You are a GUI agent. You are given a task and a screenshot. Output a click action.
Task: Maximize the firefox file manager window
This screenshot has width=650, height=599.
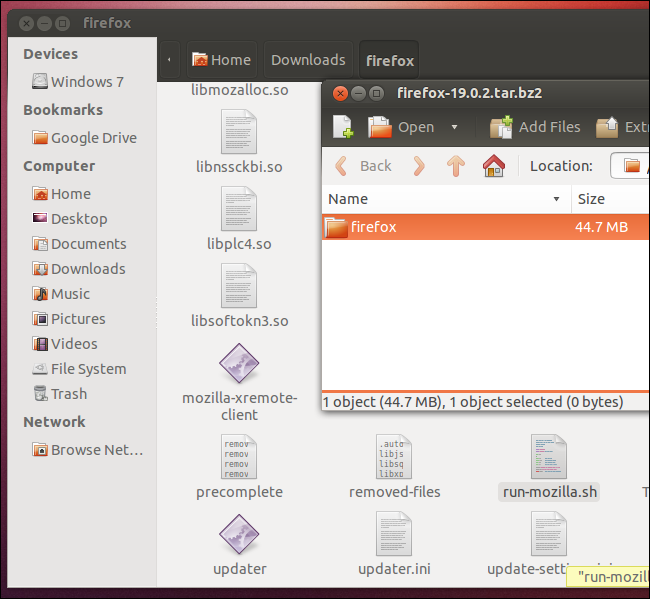pos(62,23)
